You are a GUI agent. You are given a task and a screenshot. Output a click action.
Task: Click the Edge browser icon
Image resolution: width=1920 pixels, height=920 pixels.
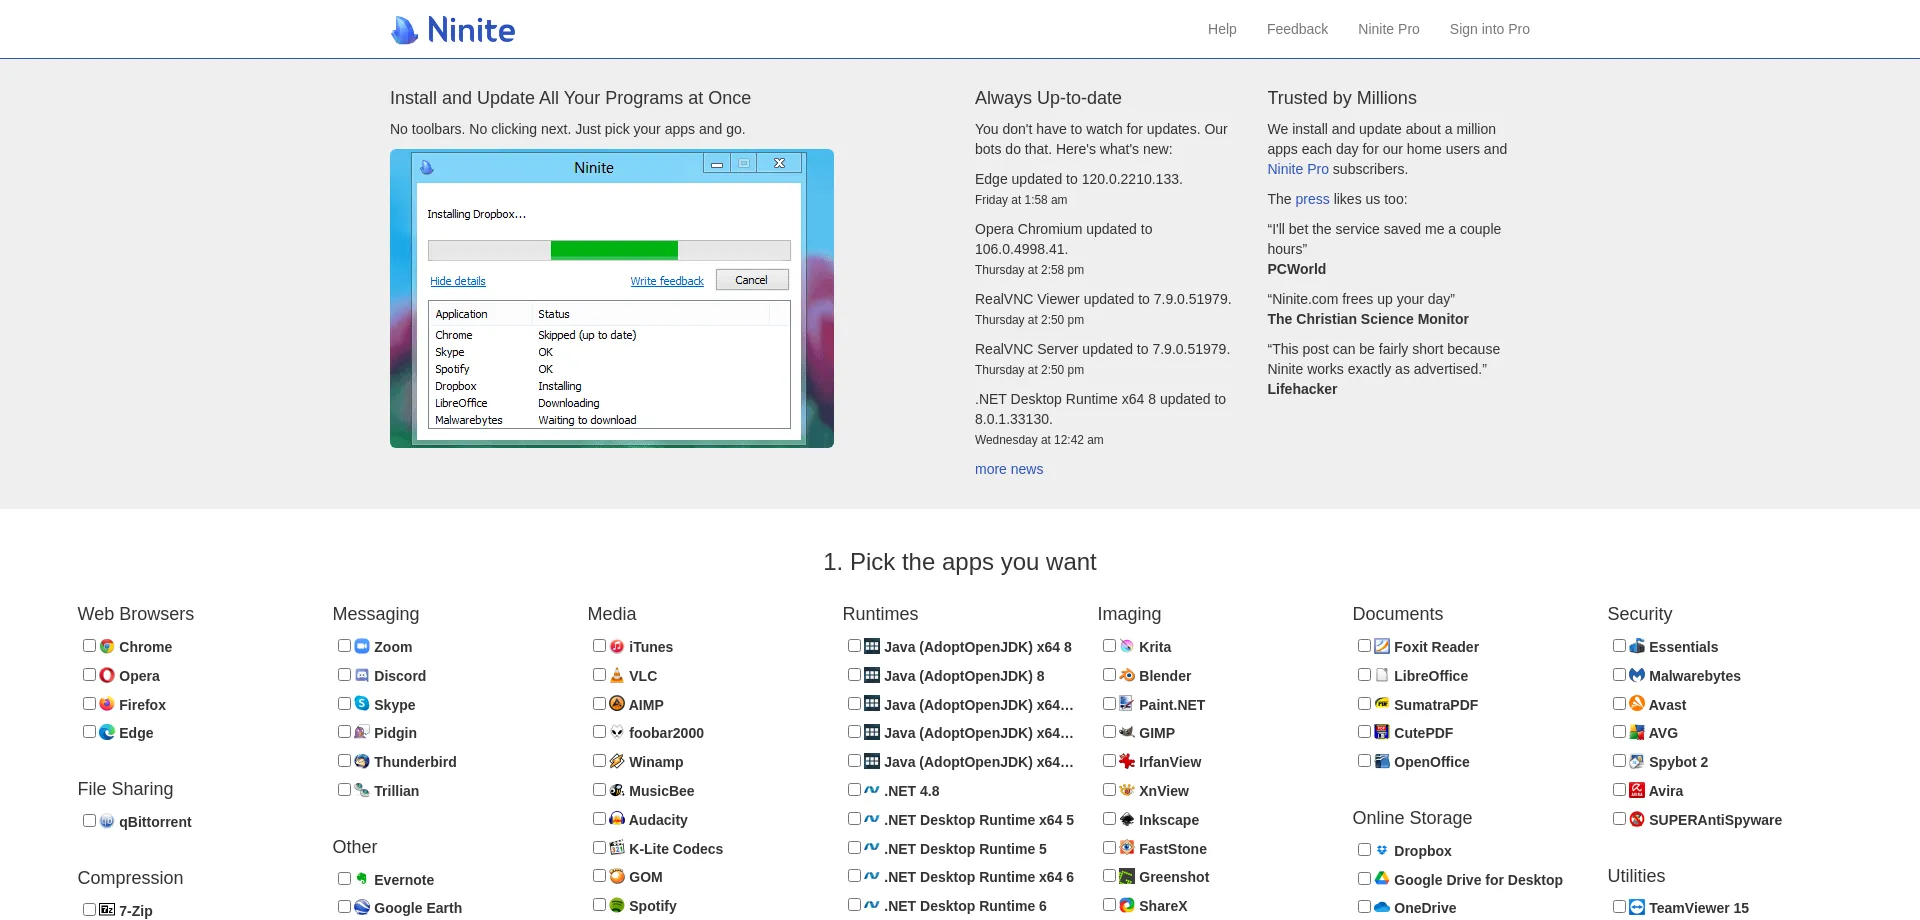point(107,733)
